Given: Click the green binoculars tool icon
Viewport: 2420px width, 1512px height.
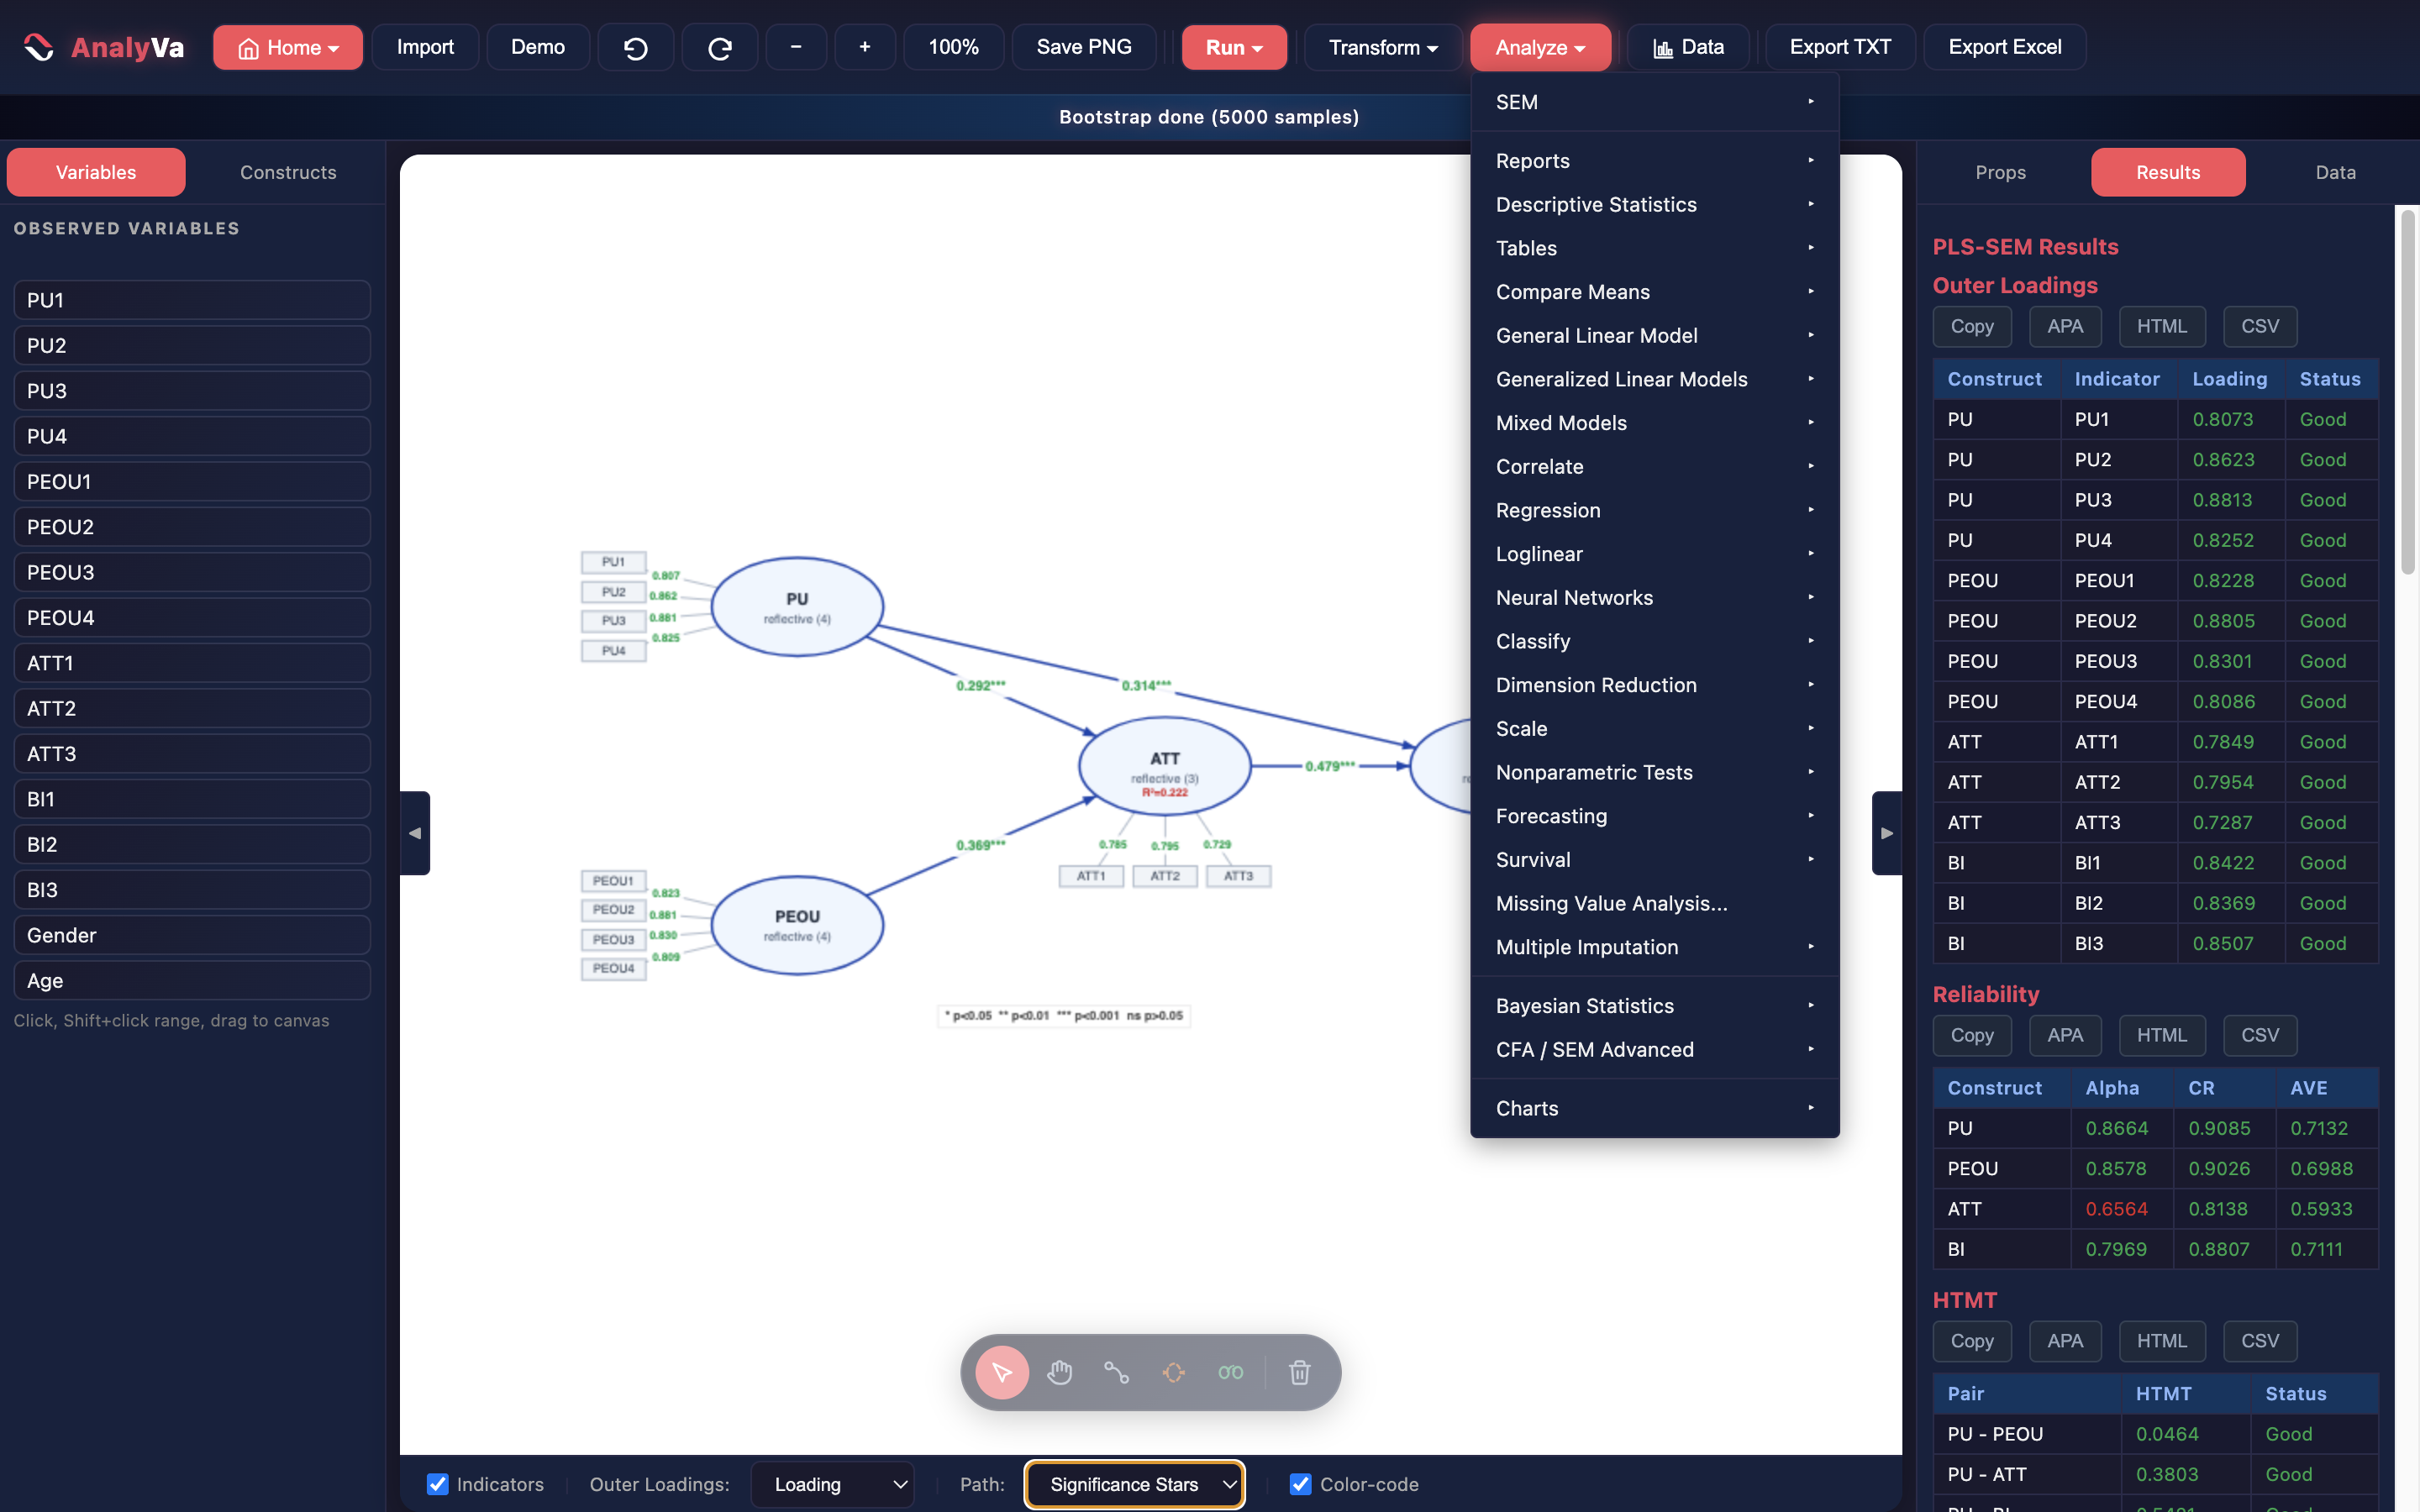Looking at the screenshot, I should pos(1230,1372).
